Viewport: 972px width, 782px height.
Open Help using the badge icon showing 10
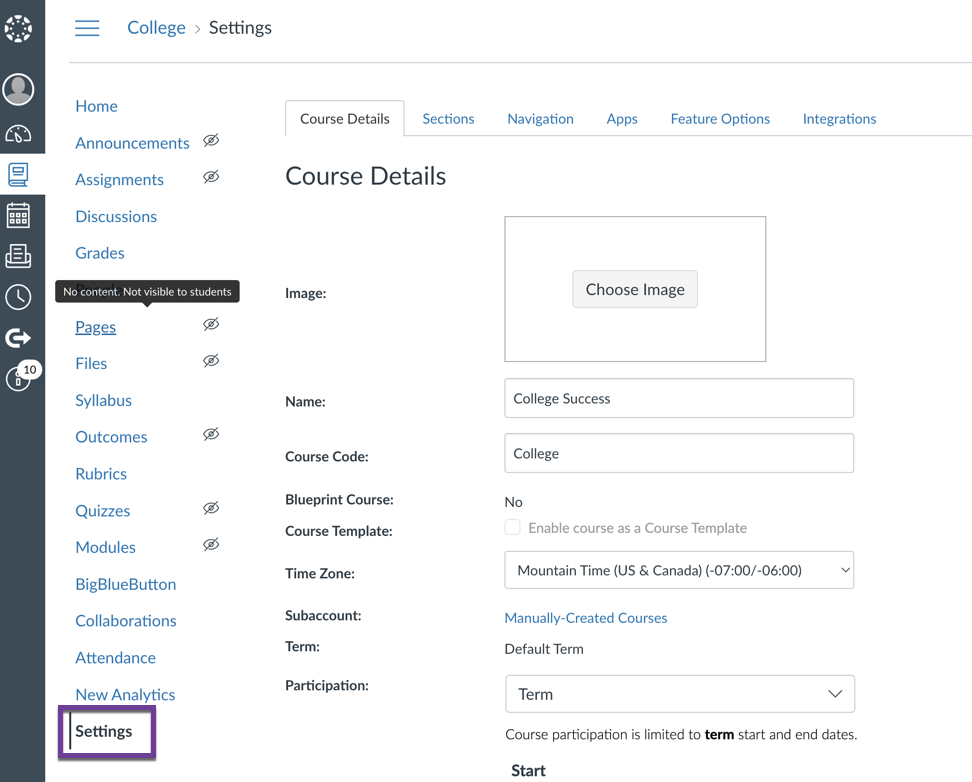[19, 378]
